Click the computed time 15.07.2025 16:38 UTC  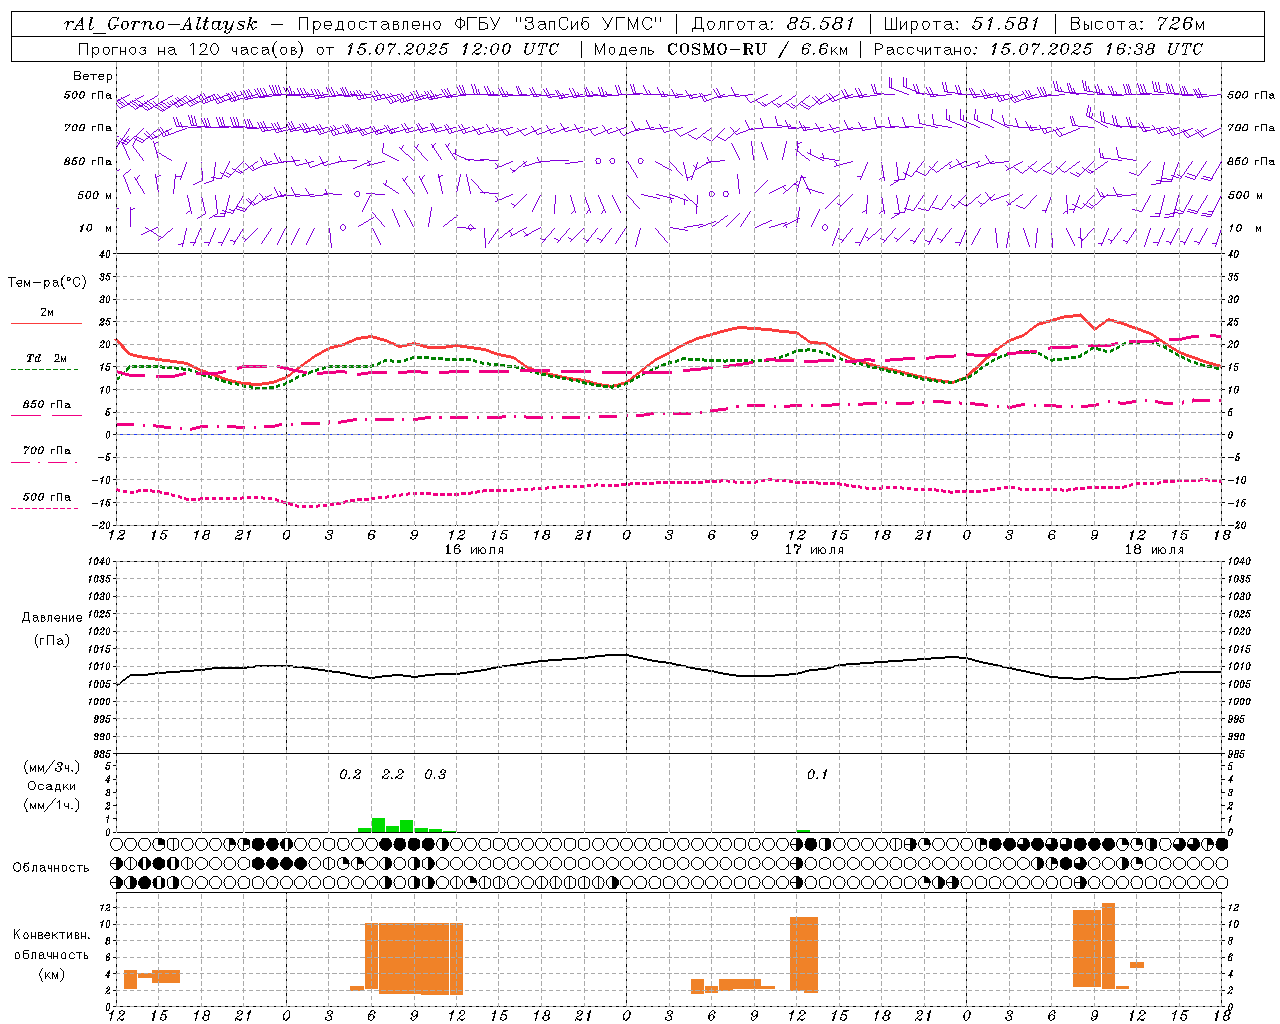(1096, 48)
